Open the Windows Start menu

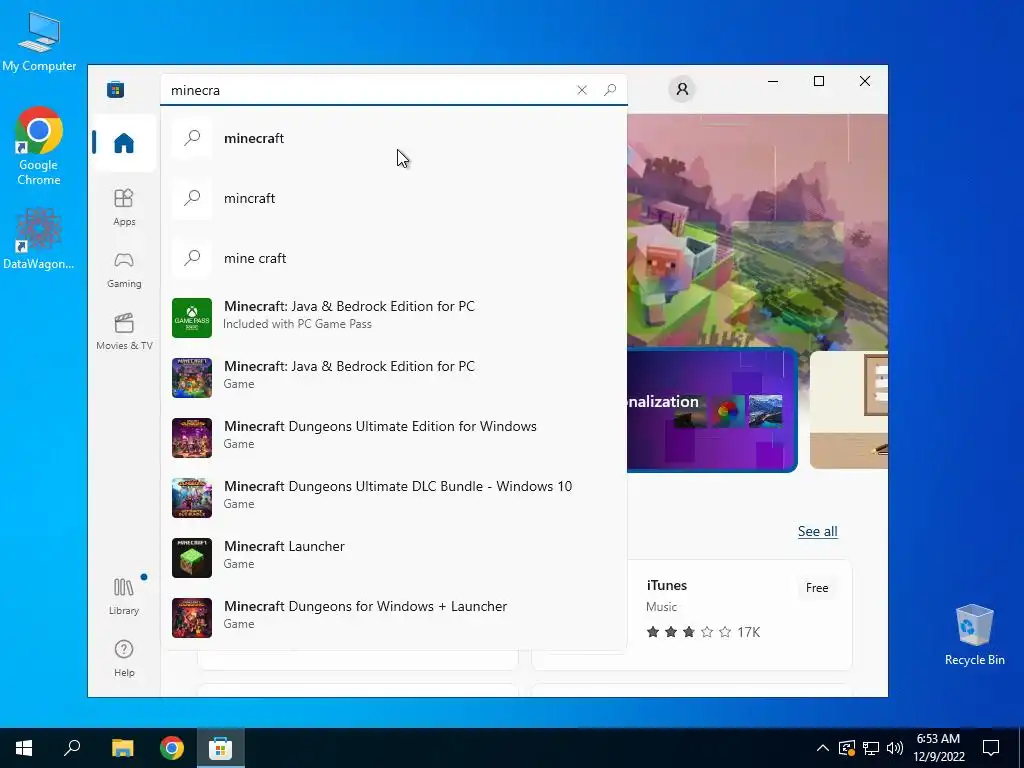click(24, 748)
